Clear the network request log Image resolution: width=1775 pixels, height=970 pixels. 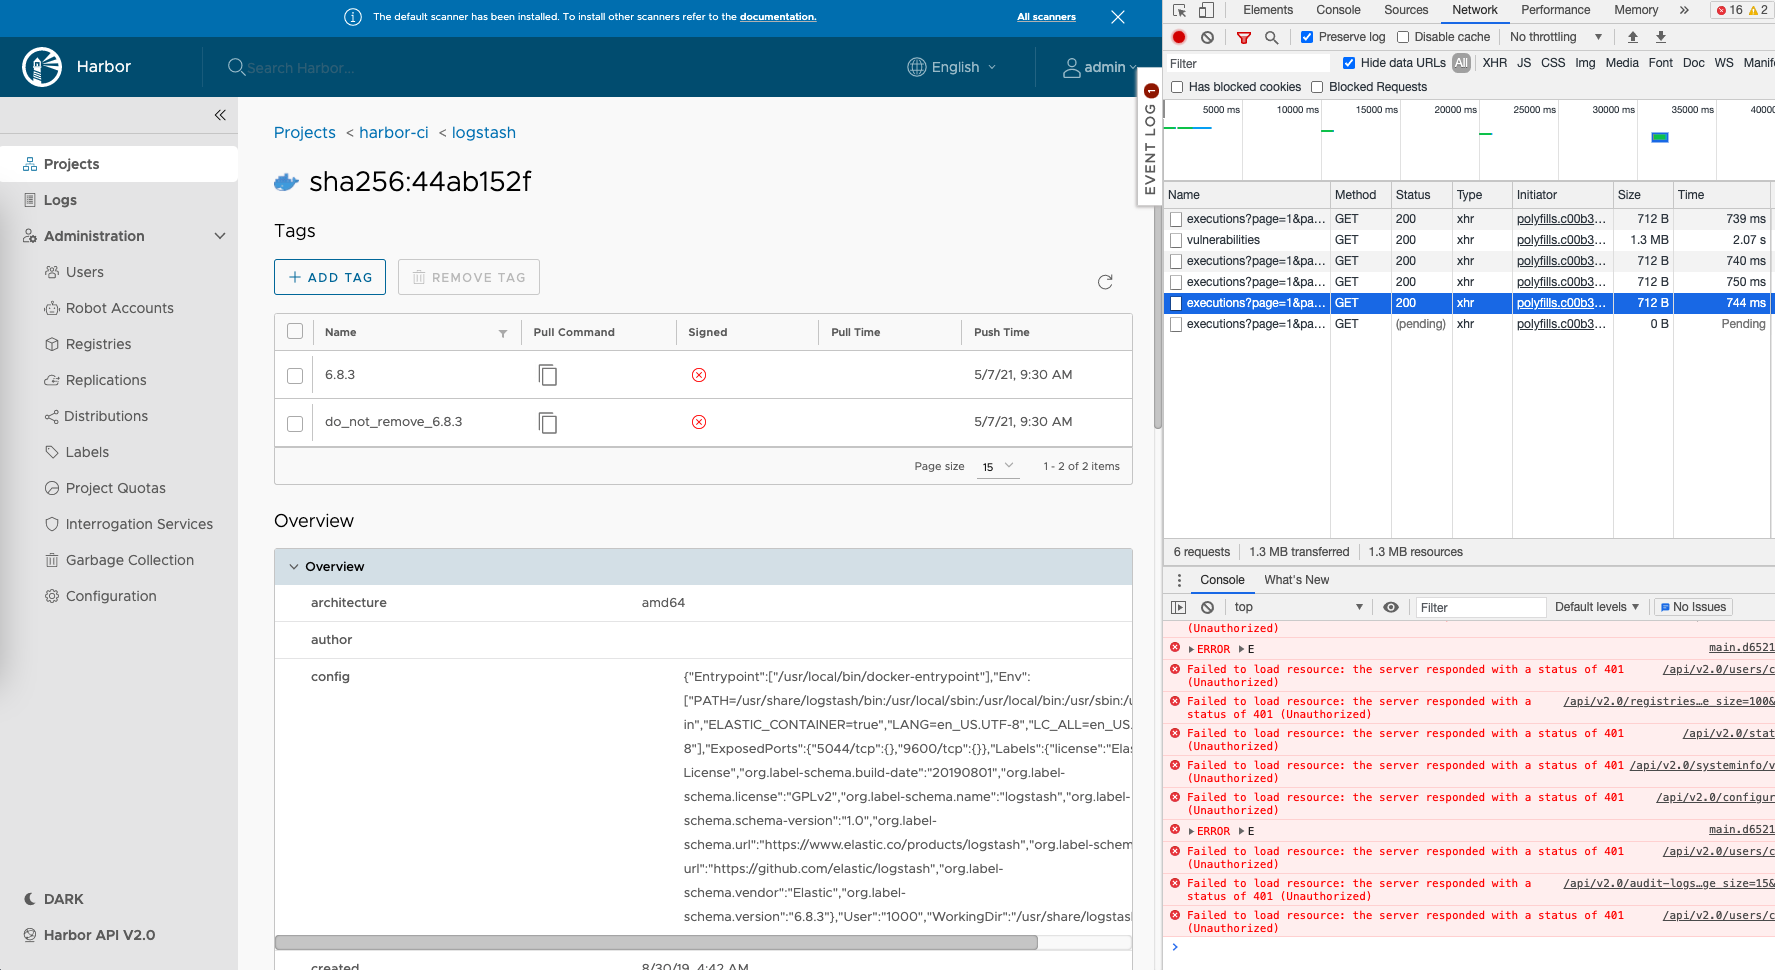(1208, 37)
